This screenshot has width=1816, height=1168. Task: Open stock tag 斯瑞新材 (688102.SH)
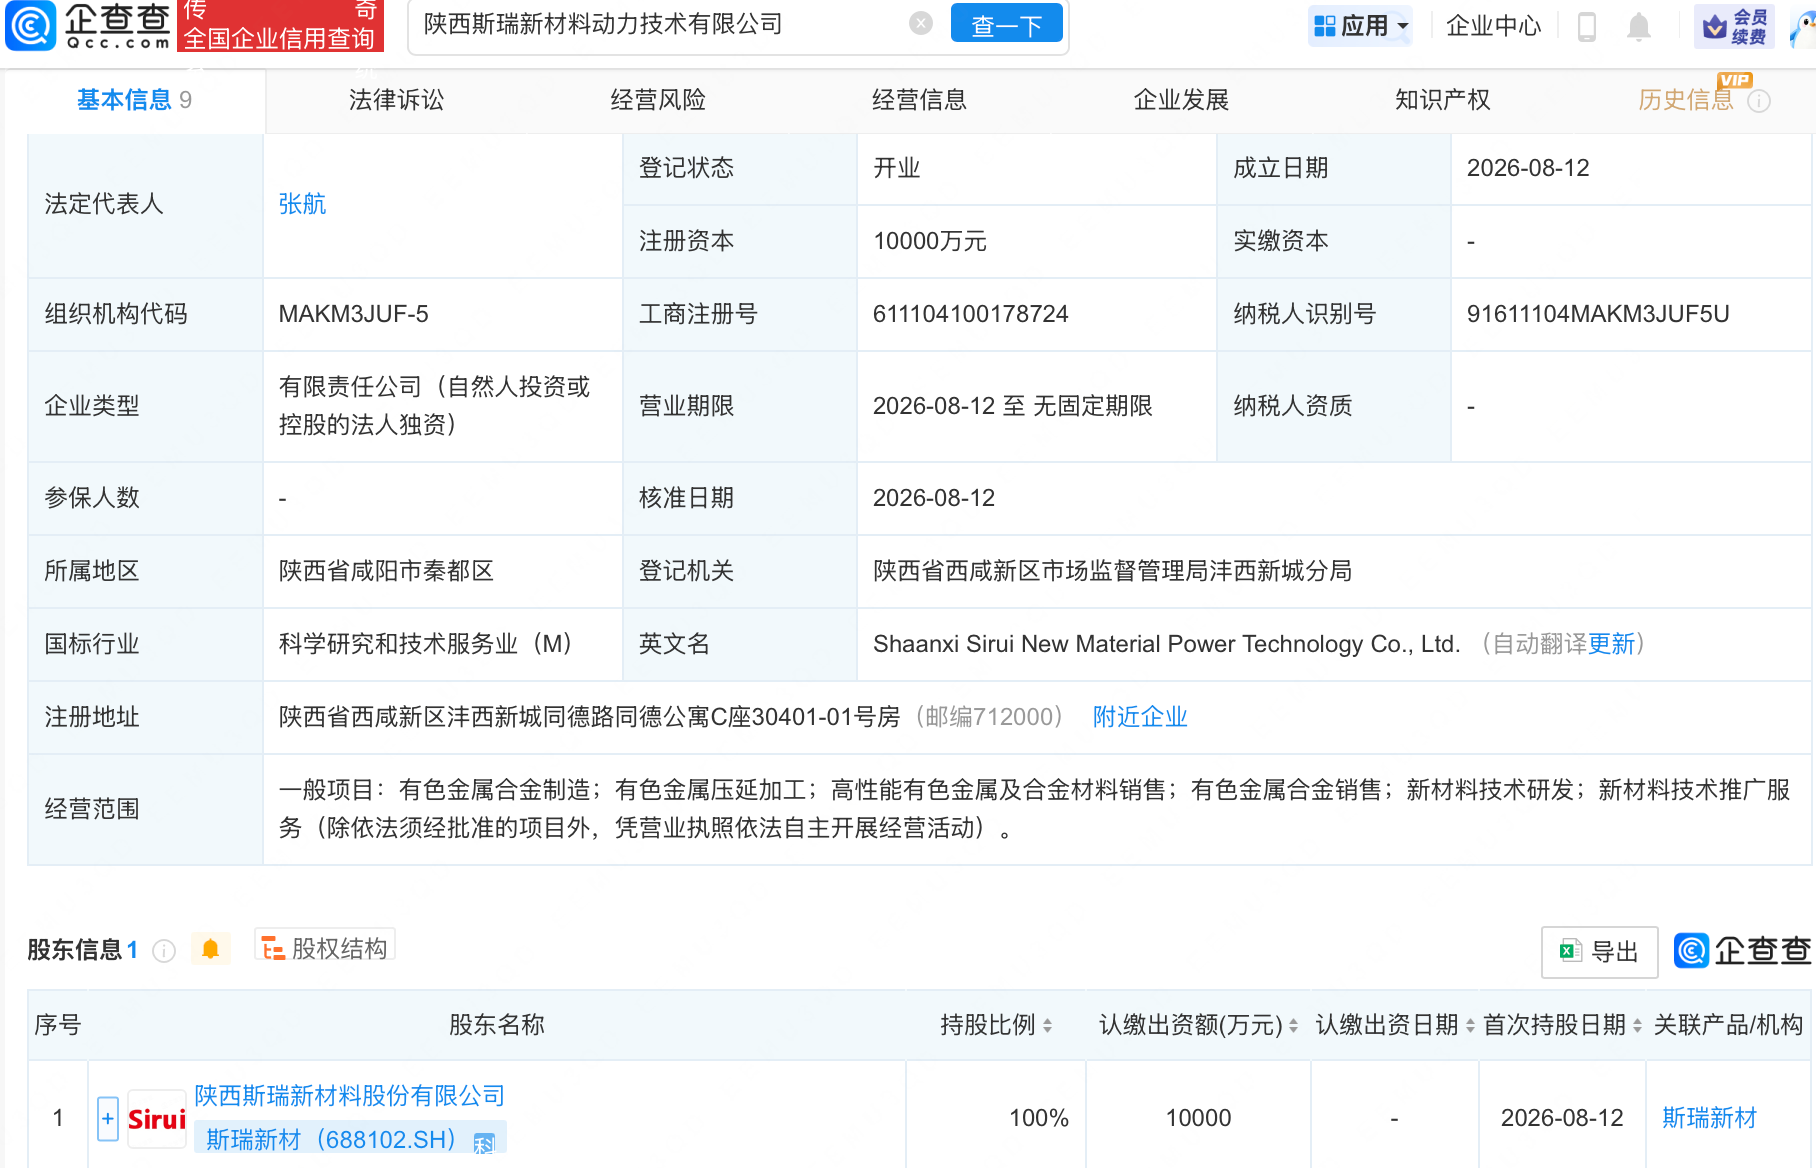350,1139
